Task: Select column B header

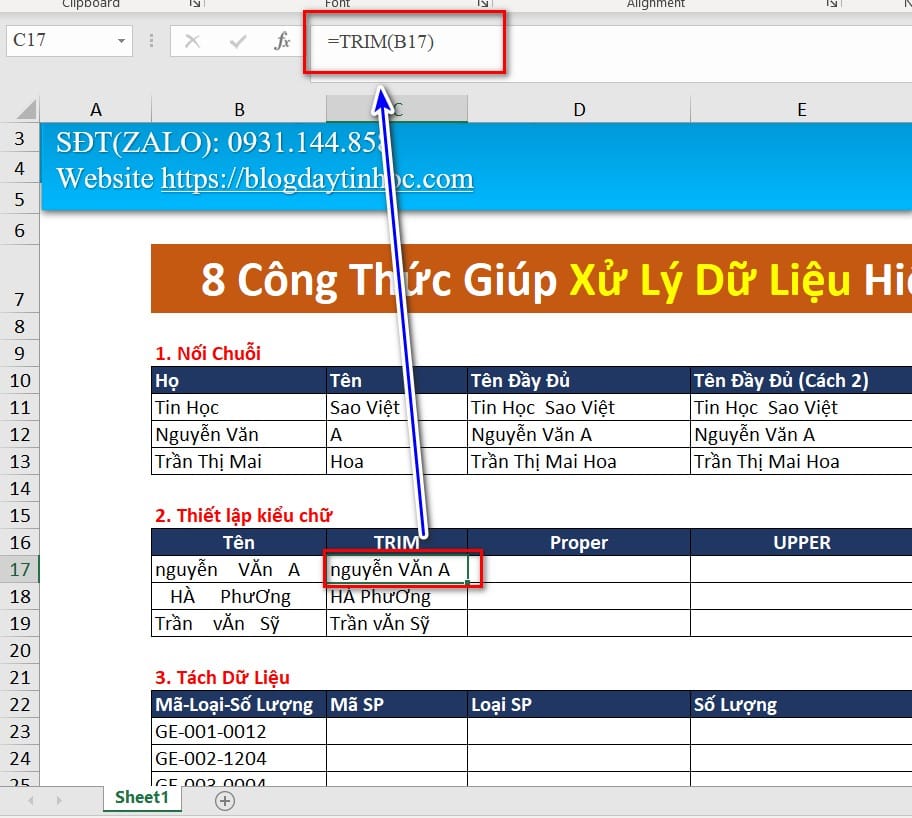Action: [239, 109]
